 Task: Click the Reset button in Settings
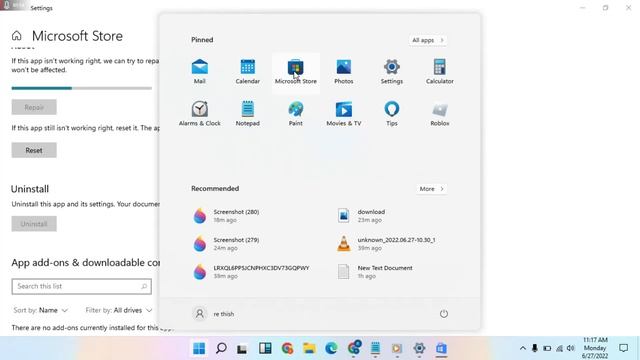pyautogui.click(x=34, y=150)
